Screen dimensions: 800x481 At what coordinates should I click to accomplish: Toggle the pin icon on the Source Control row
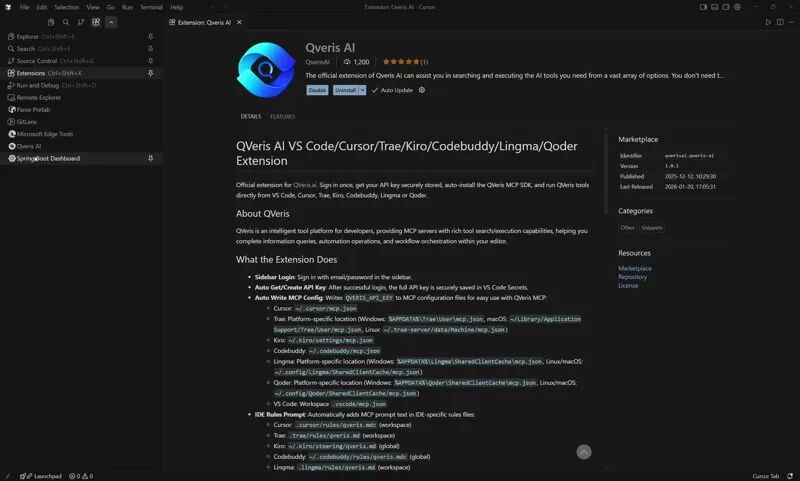pyautogui.click(x=151, y=61)
